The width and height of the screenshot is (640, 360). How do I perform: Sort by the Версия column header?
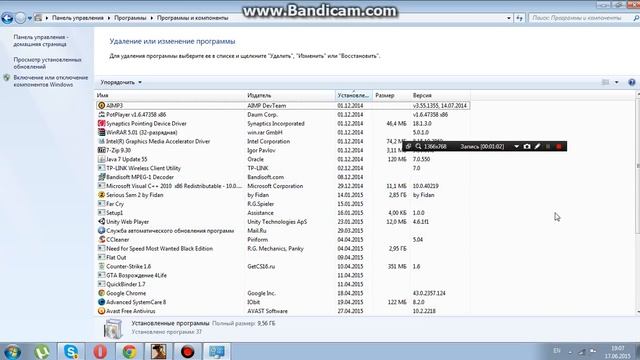click(440, 95)
